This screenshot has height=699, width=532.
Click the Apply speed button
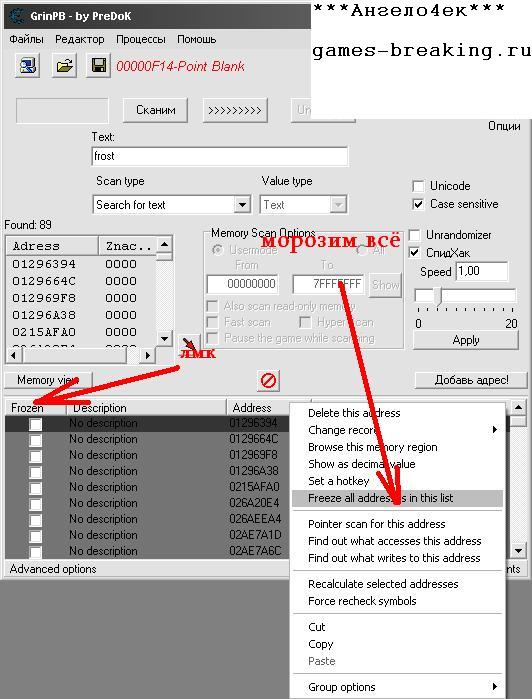pyautogui.click(x=466, y=340)
